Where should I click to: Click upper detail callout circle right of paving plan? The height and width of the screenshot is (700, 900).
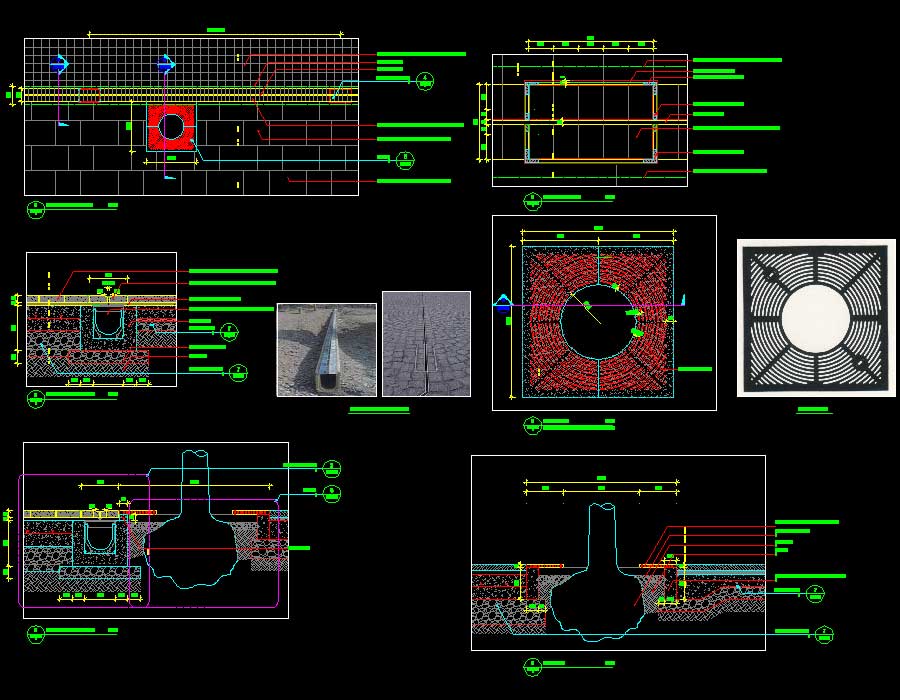pyautogui.click(x=424, y=81)
